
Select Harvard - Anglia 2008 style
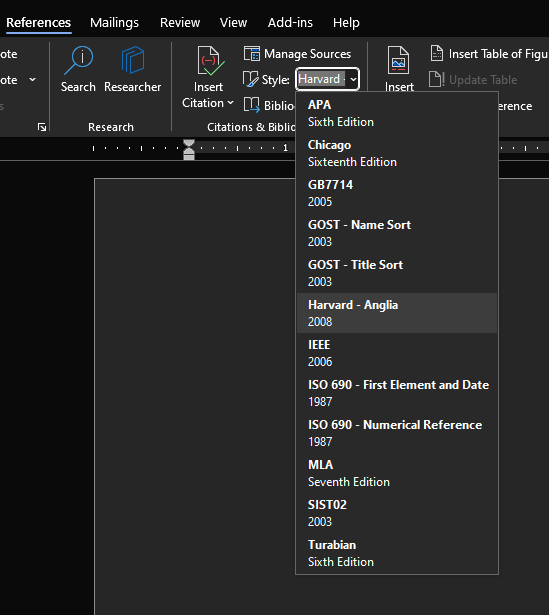397,313
